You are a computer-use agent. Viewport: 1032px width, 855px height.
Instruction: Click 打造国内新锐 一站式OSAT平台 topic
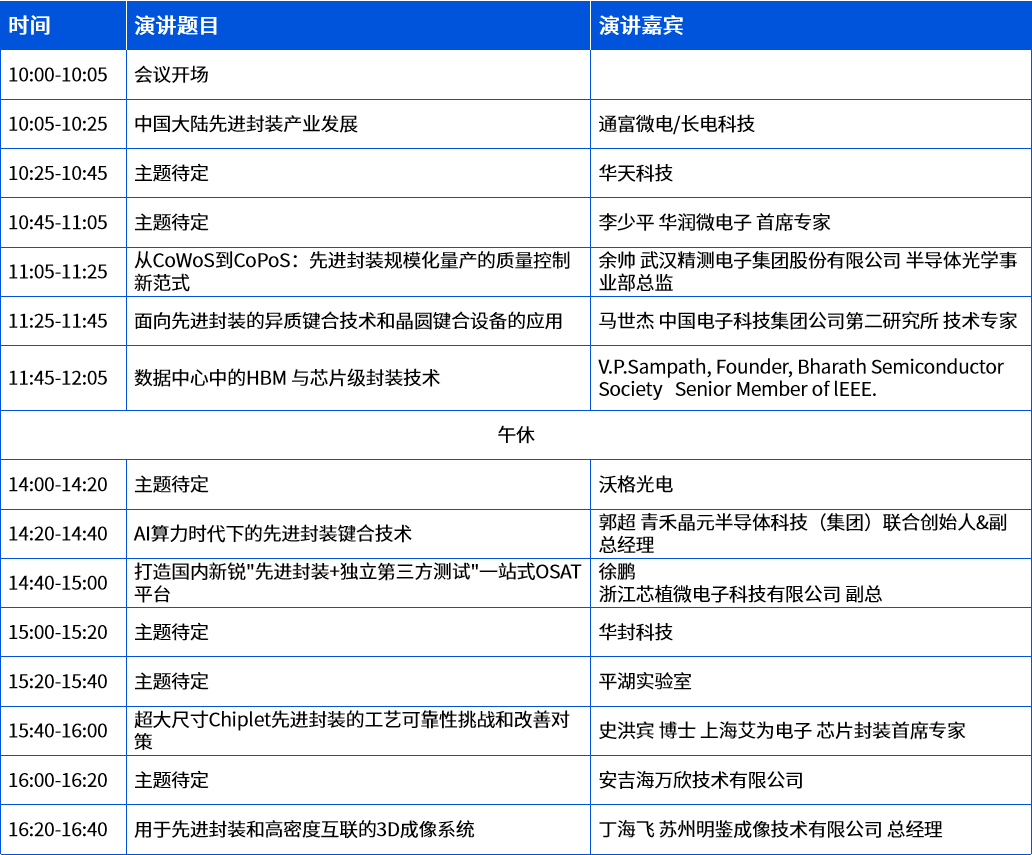358,583
